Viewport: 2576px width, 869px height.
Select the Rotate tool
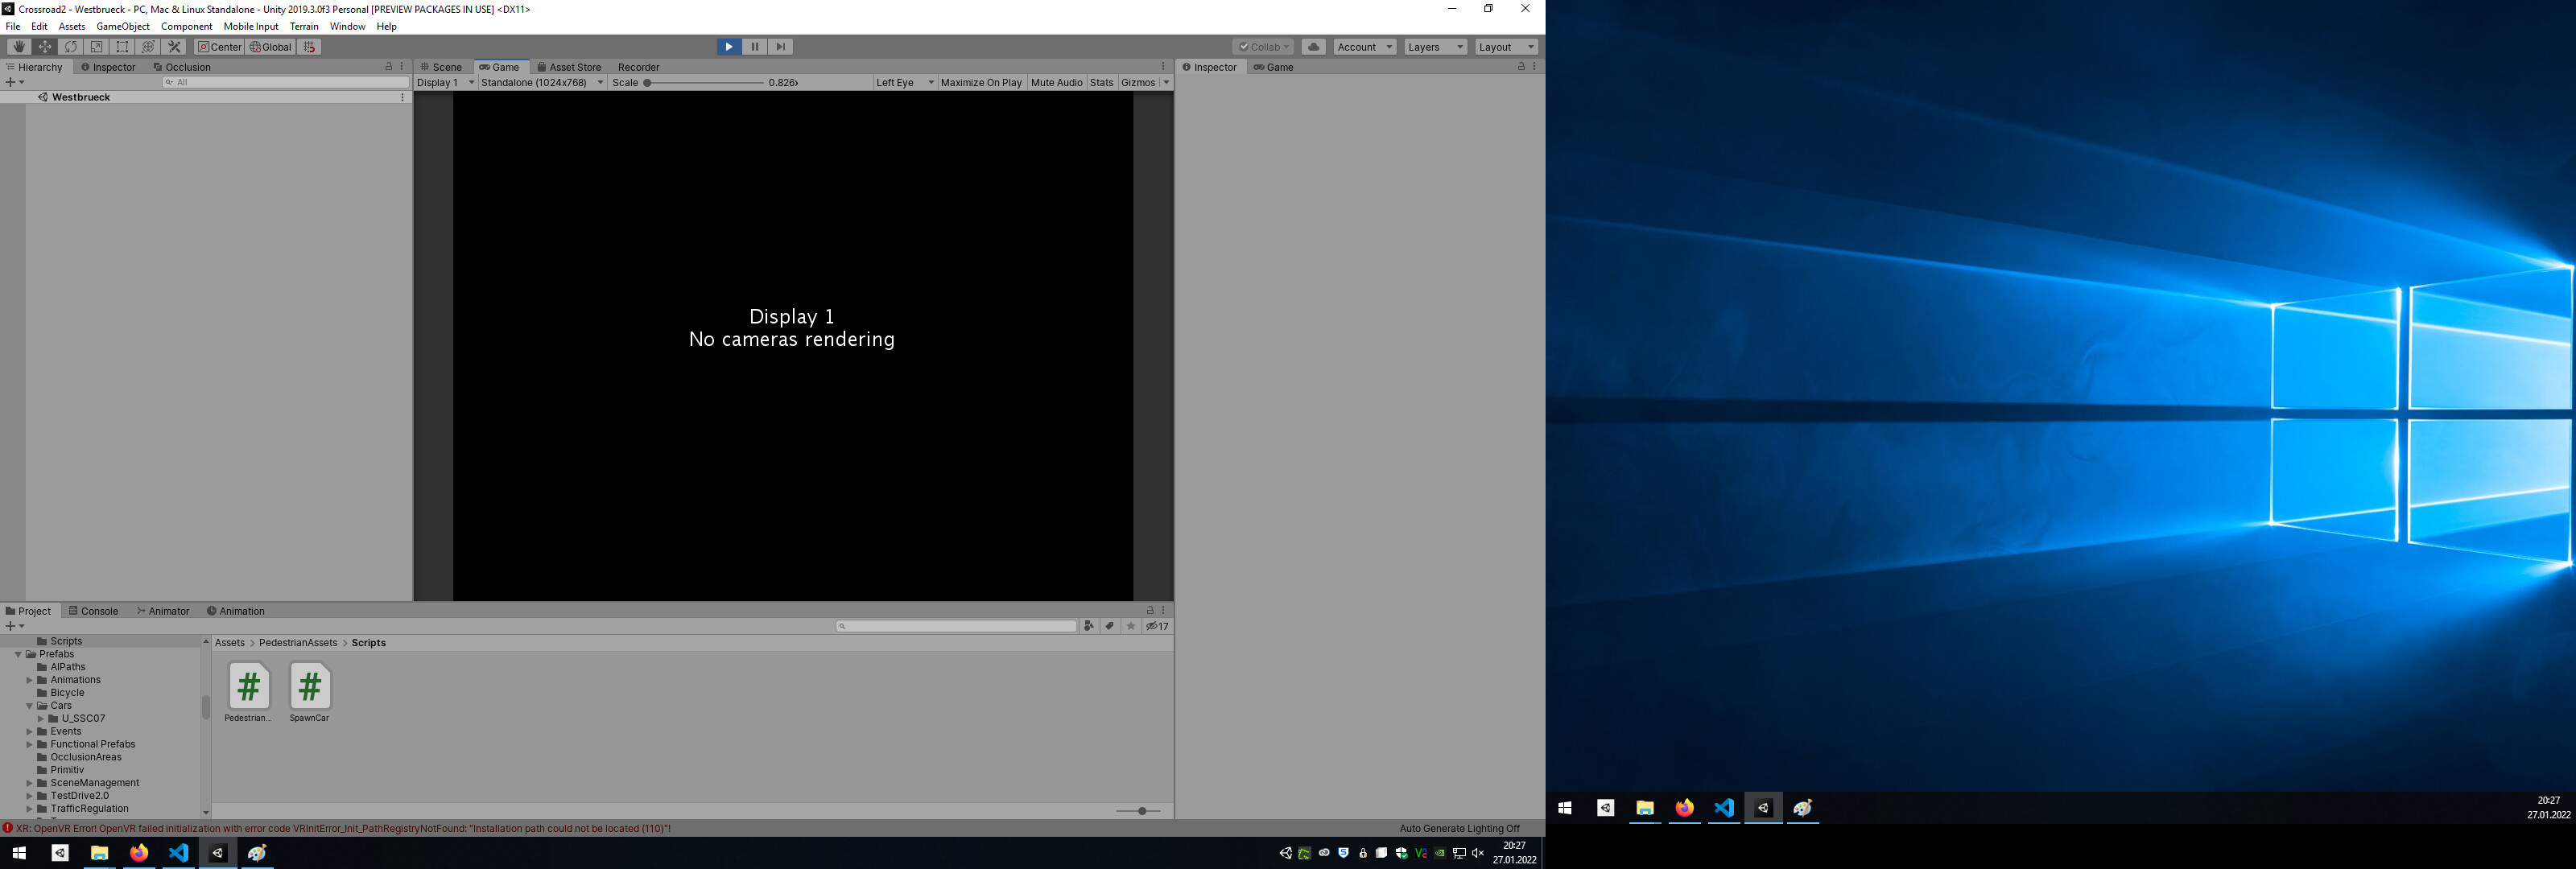pos(70,46)
